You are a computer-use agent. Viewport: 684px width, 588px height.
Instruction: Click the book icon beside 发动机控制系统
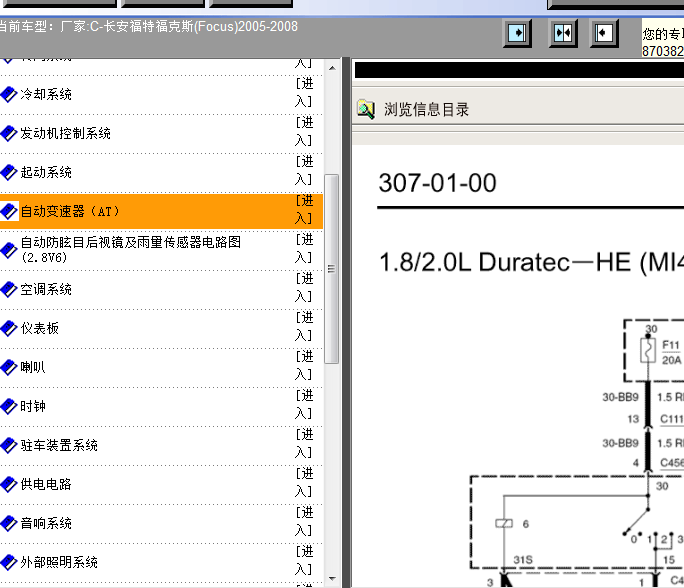pos(9,133)
